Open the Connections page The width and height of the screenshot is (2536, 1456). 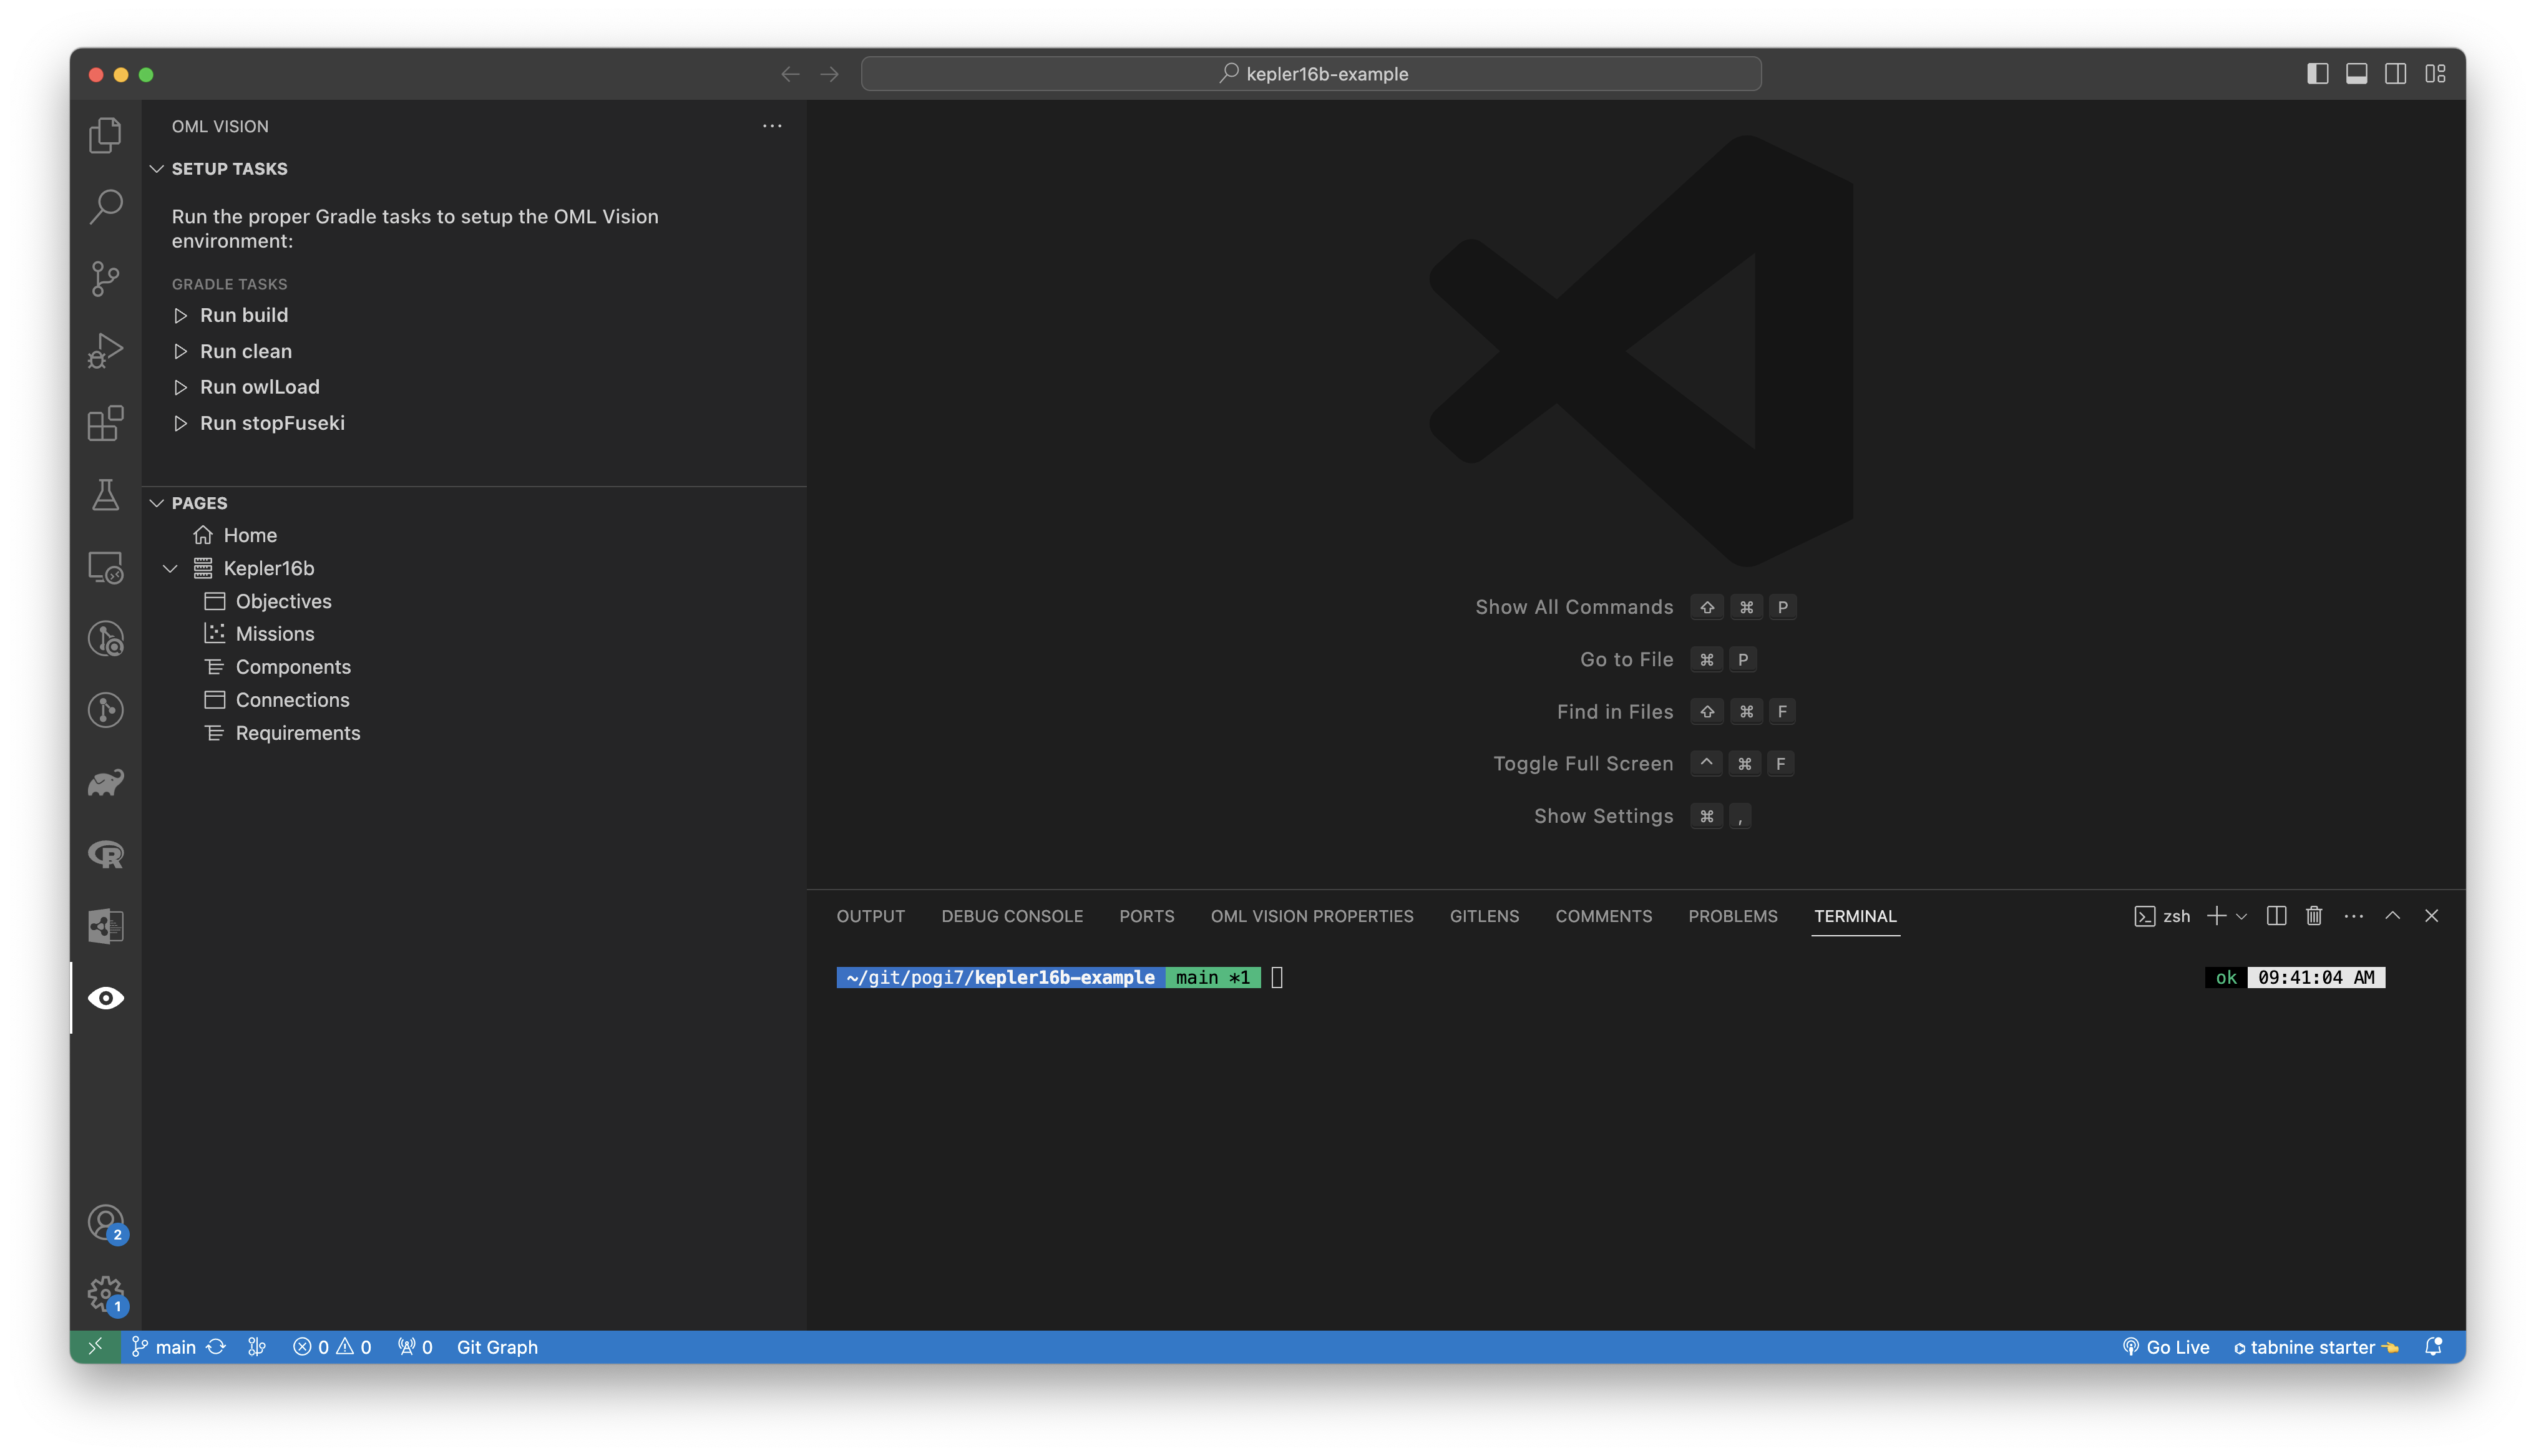[292, 700]
